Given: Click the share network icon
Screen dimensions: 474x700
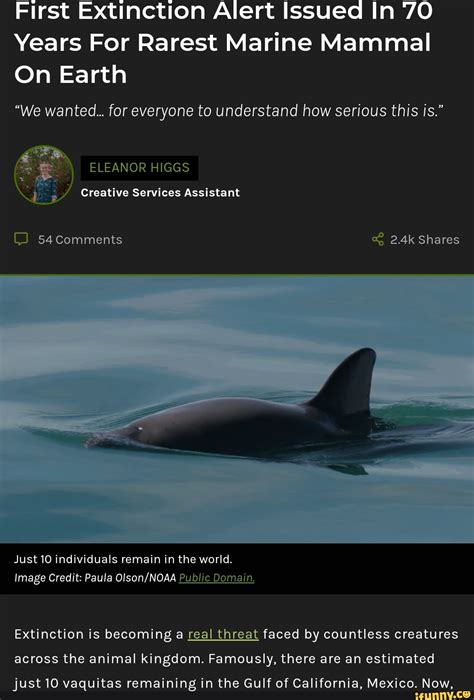Looking at the screenshot, I should click(x=378, y=239).
